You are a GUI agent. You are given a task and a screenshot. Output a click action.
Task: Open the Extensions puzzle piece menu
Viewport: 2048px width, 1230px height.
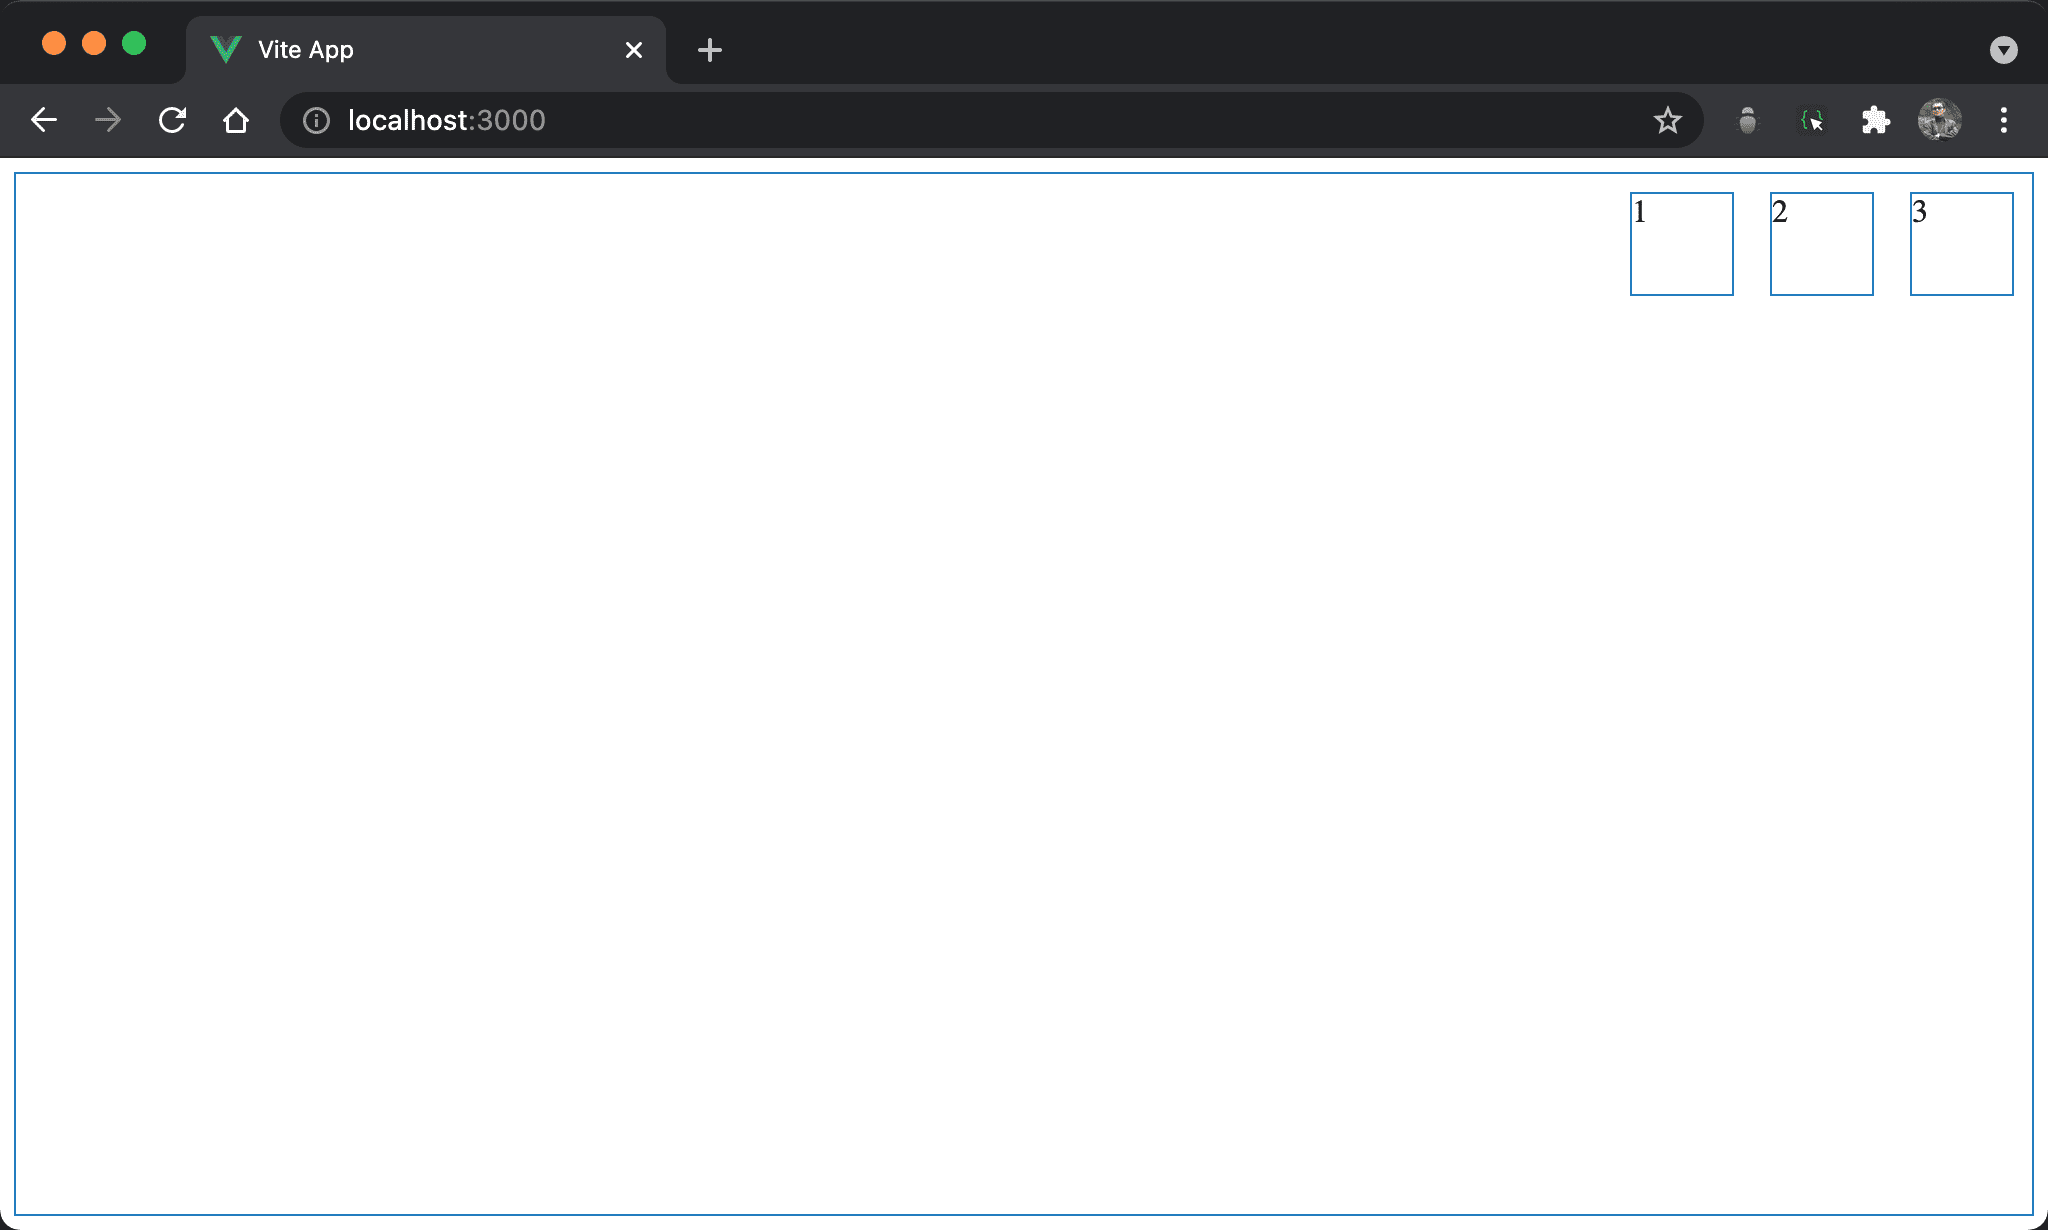1875,121
